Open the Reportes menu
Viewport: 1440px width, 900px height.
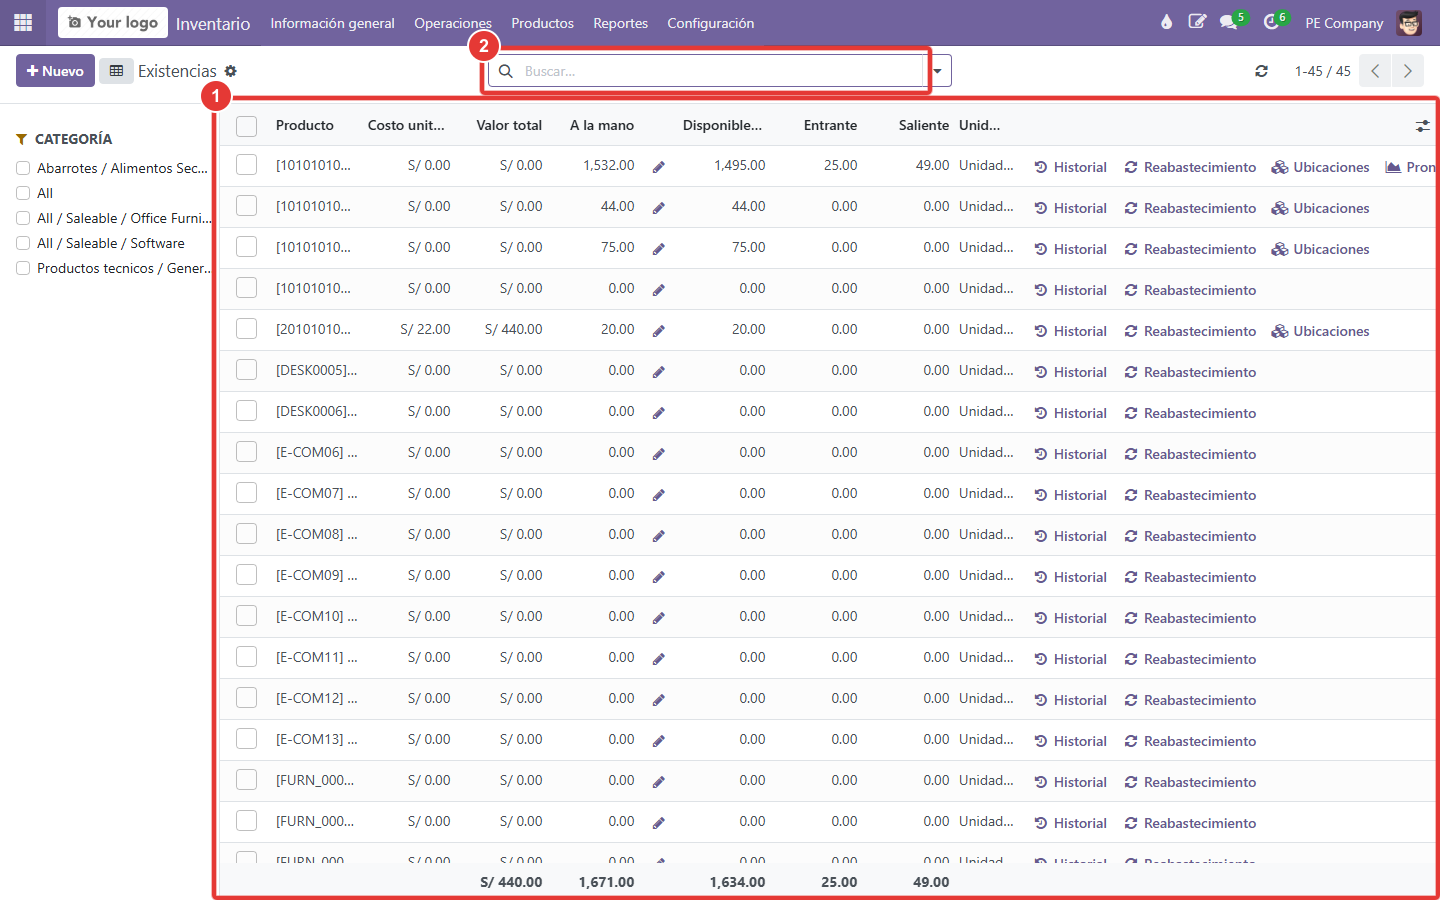click(620, 23)
